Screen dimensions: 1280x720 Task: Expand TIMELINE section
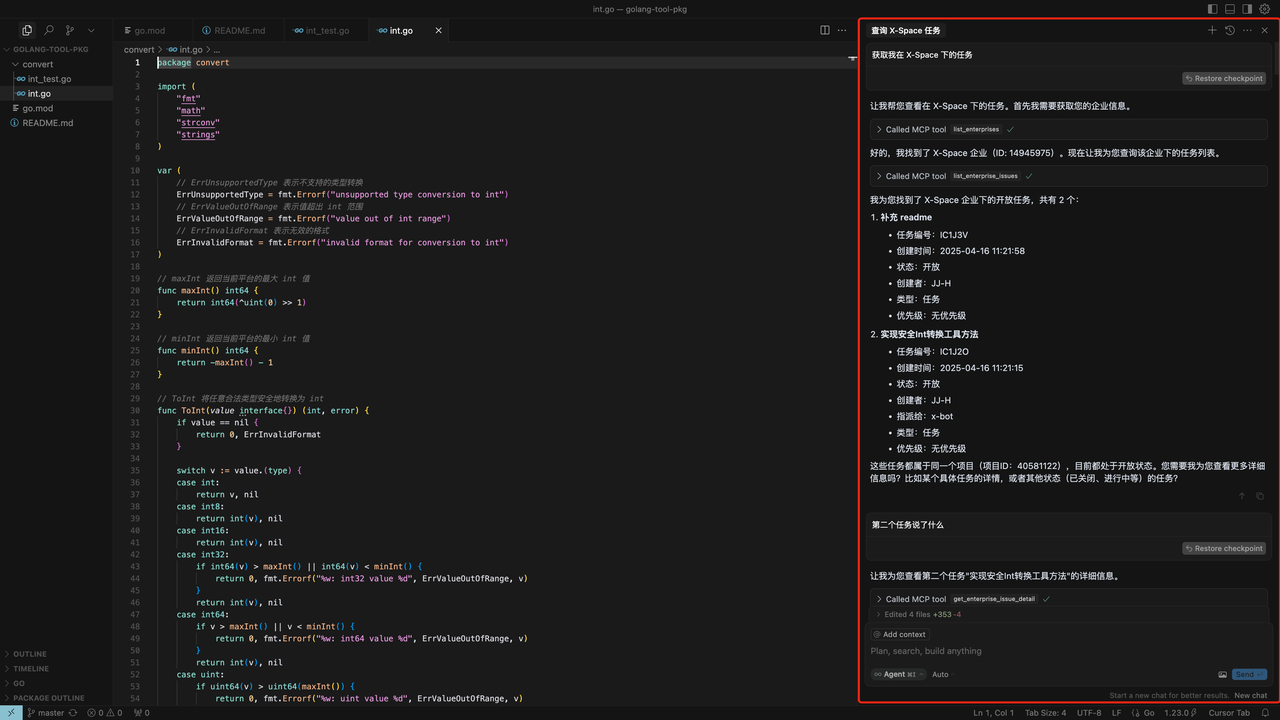(56, 669)
